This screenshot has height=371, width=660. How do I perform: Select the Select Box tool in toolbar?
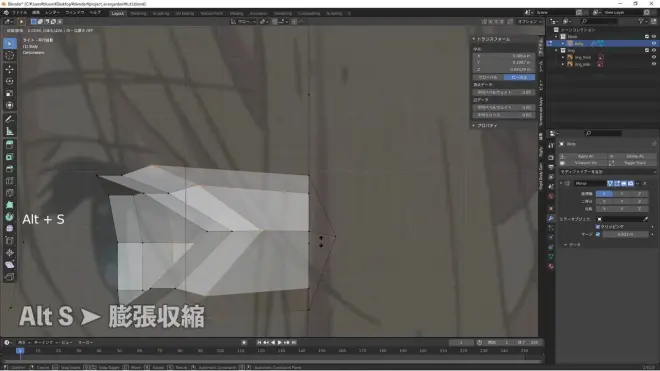pyautogui.click(x=10, y=43)
